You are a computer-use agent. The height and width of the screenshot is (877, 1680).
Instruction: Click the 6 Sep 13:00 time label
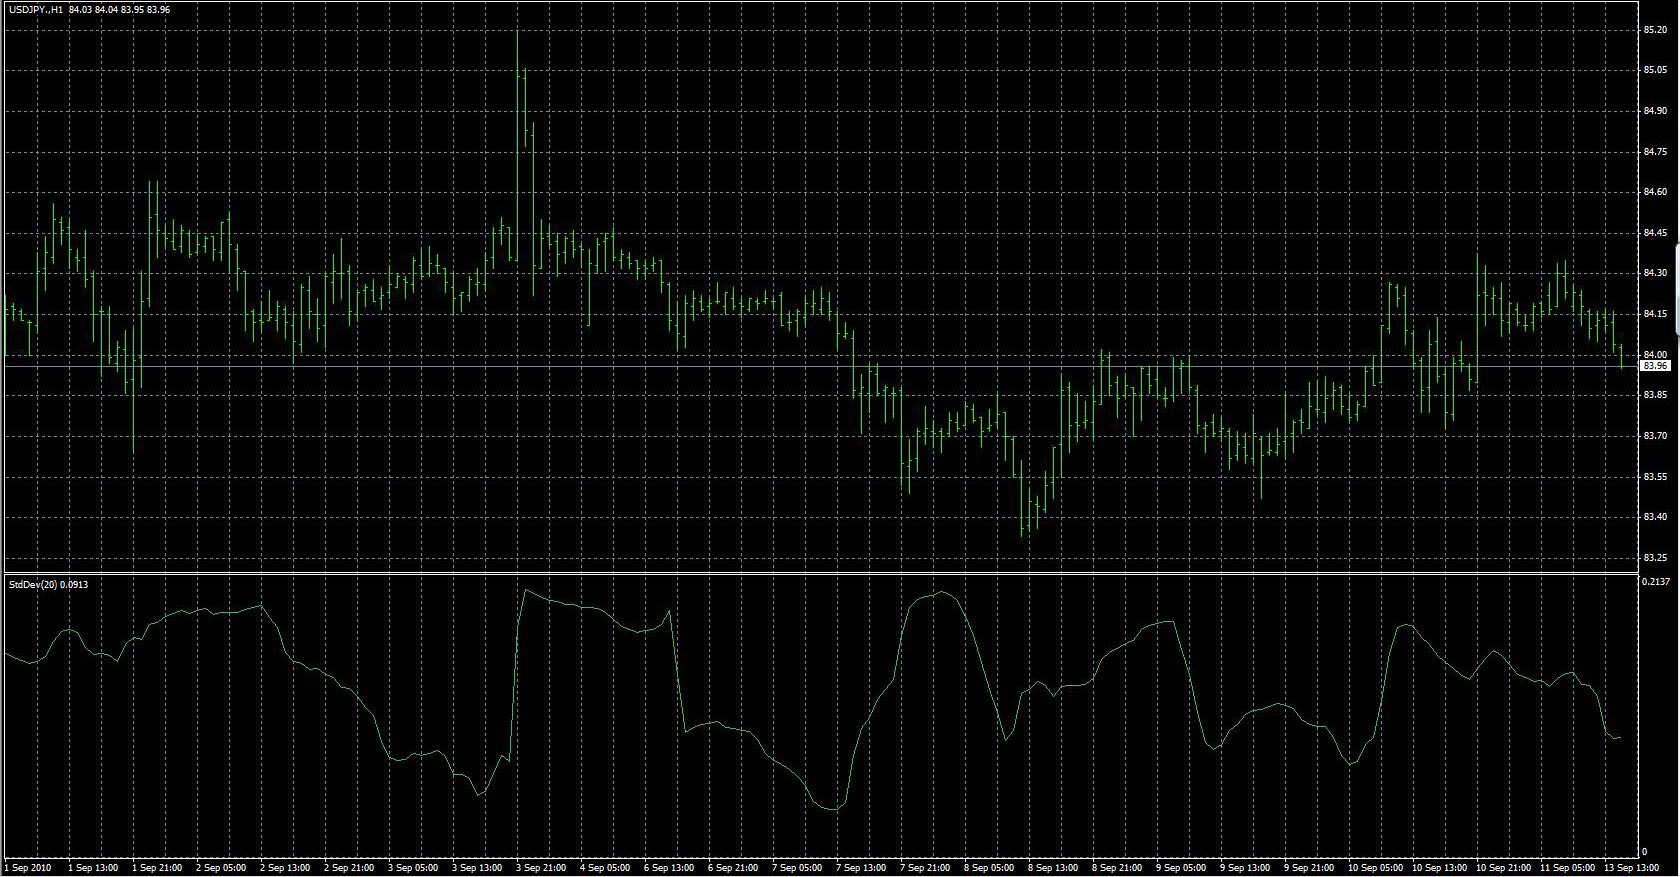point(669,868)
